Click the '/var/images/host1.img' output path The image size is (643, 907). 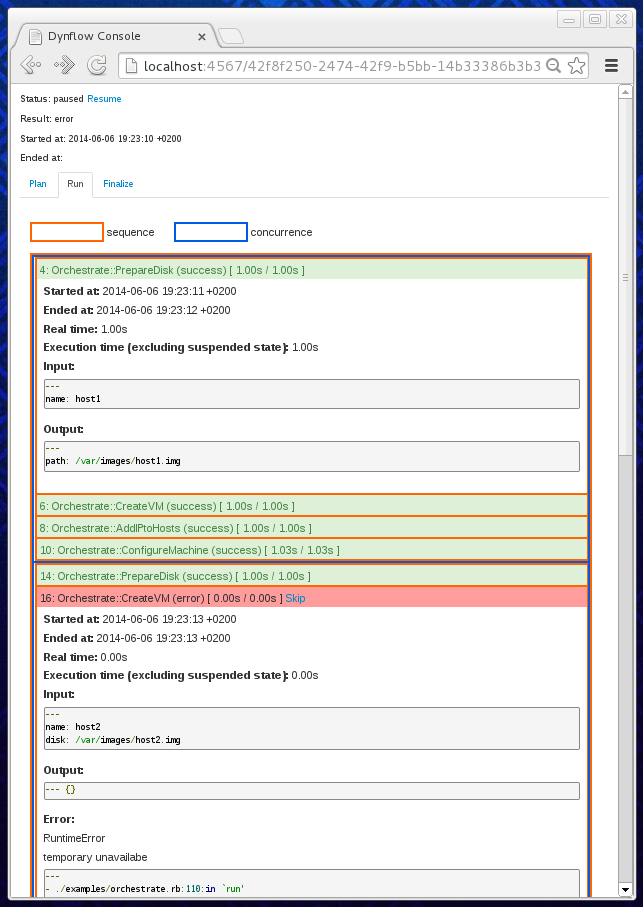[127, 461]
